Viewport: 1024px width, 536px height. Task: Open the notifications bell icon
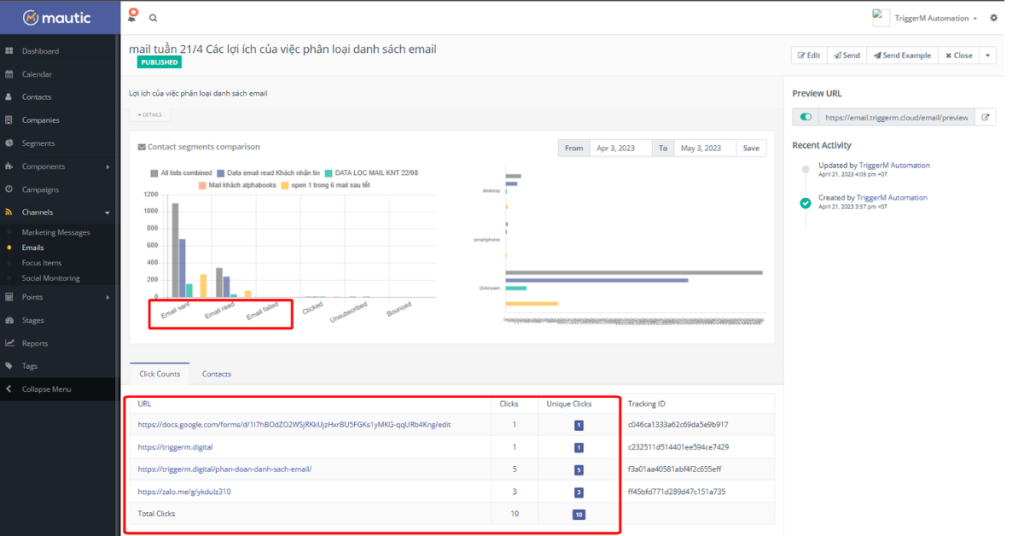(133, 17)
